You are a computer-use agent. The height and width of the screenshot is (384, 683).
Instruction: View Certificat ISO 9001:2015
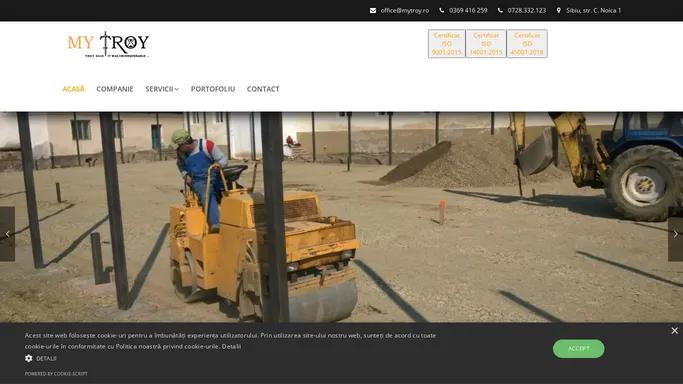(x=446, y=44)
